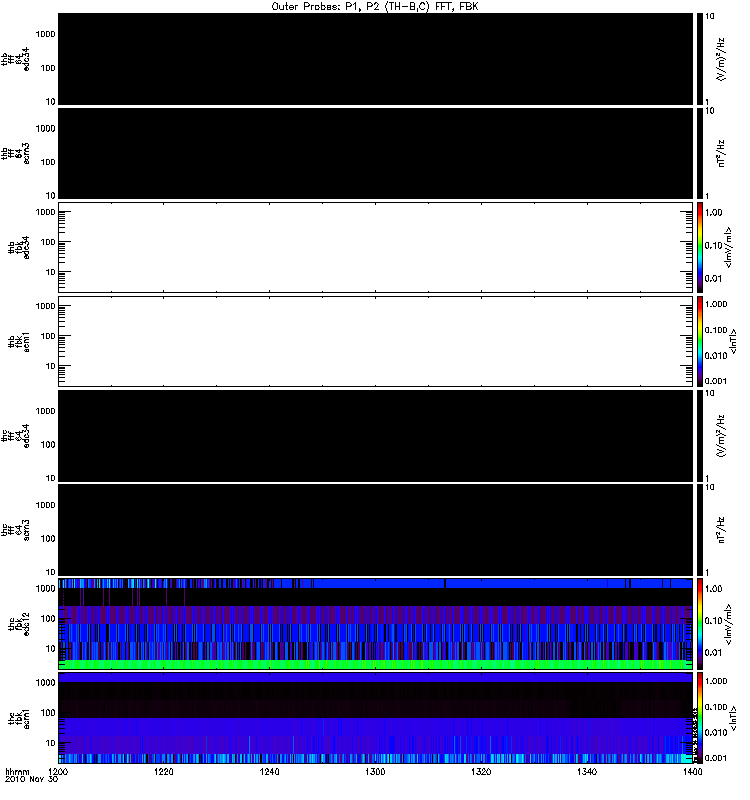
Task: Click the "thc fbk edc12" y-axis label
Action: click(19, 624)
